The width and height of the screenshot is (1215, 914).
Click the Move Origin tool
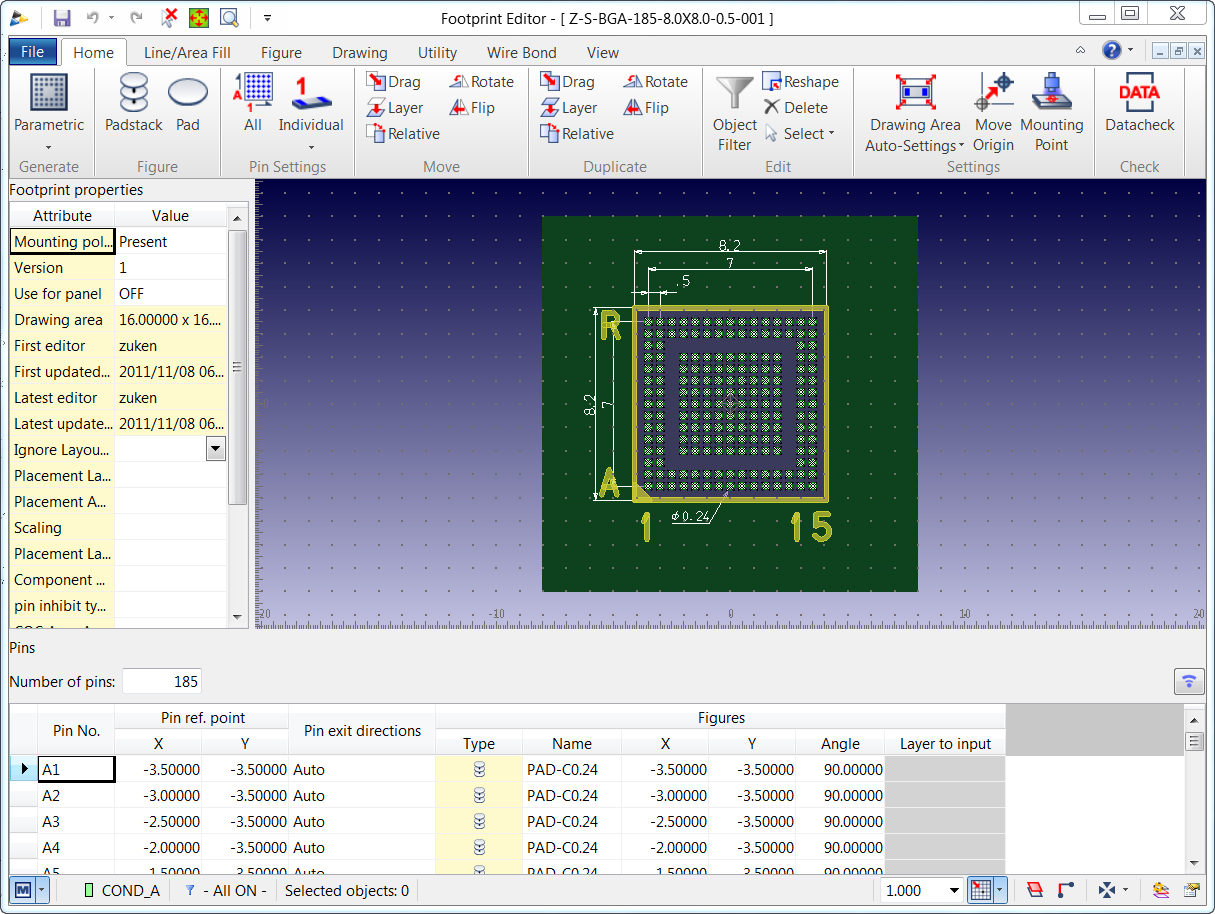(x=994, y=110)
